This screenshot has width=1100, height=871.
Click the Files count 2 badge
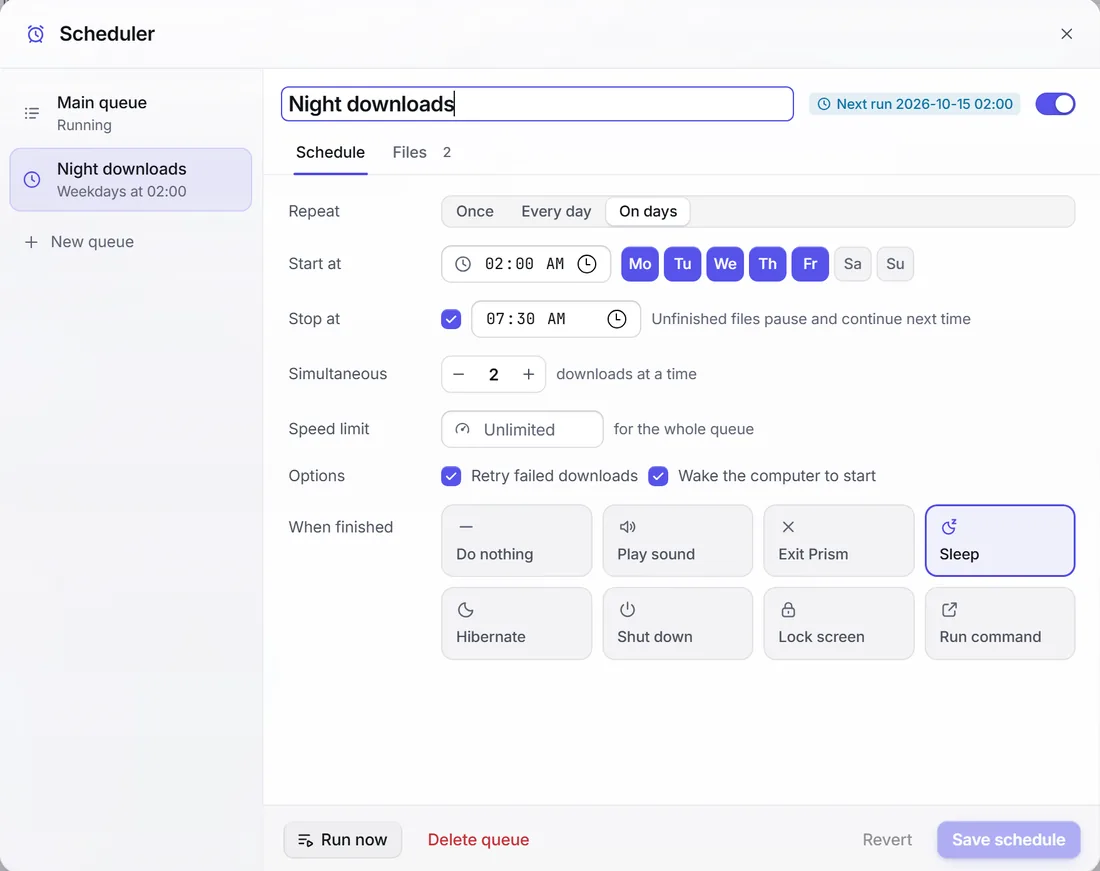(447, 152)
